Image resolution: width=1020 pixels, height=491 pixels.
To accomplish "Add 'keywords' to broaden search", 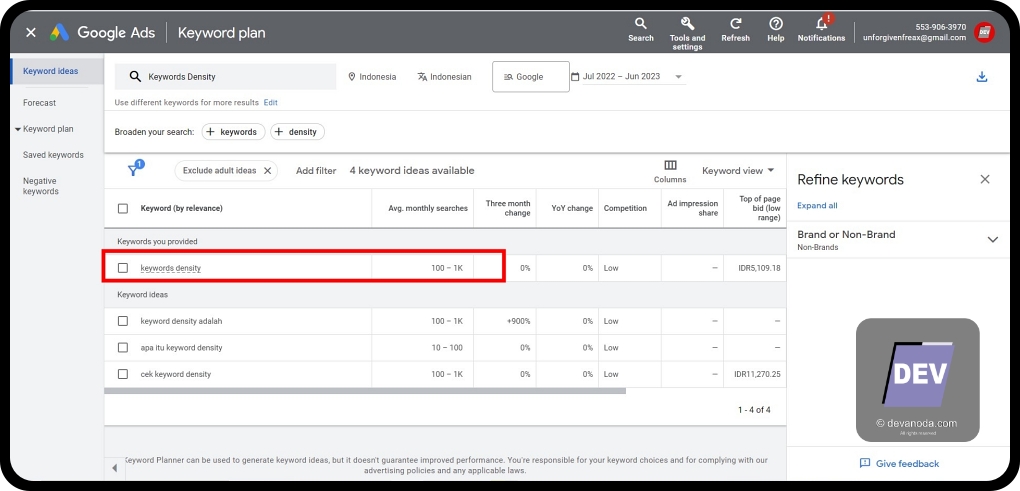I will coord(233,132).
